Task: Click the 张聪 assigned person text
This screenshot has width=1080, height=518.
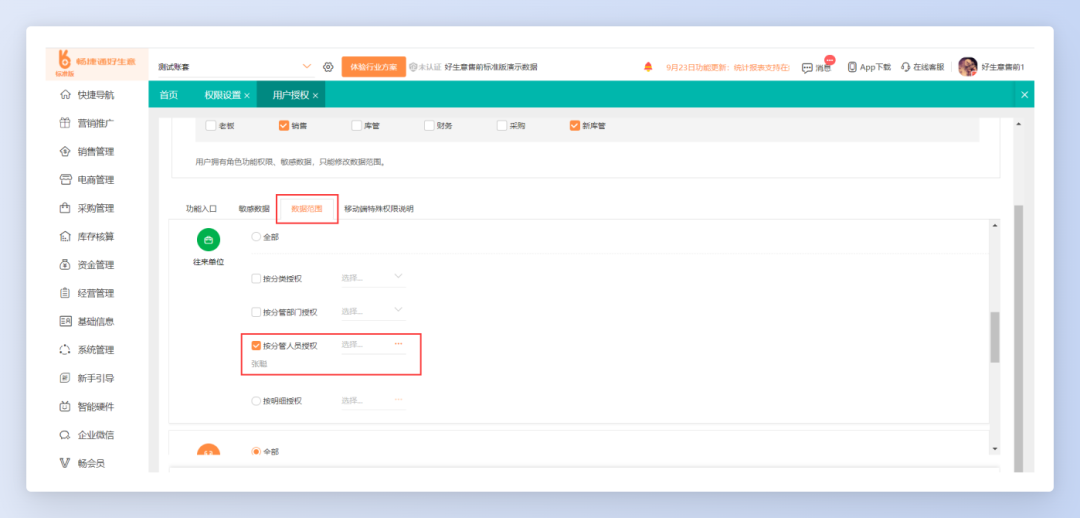Action: 259,363
